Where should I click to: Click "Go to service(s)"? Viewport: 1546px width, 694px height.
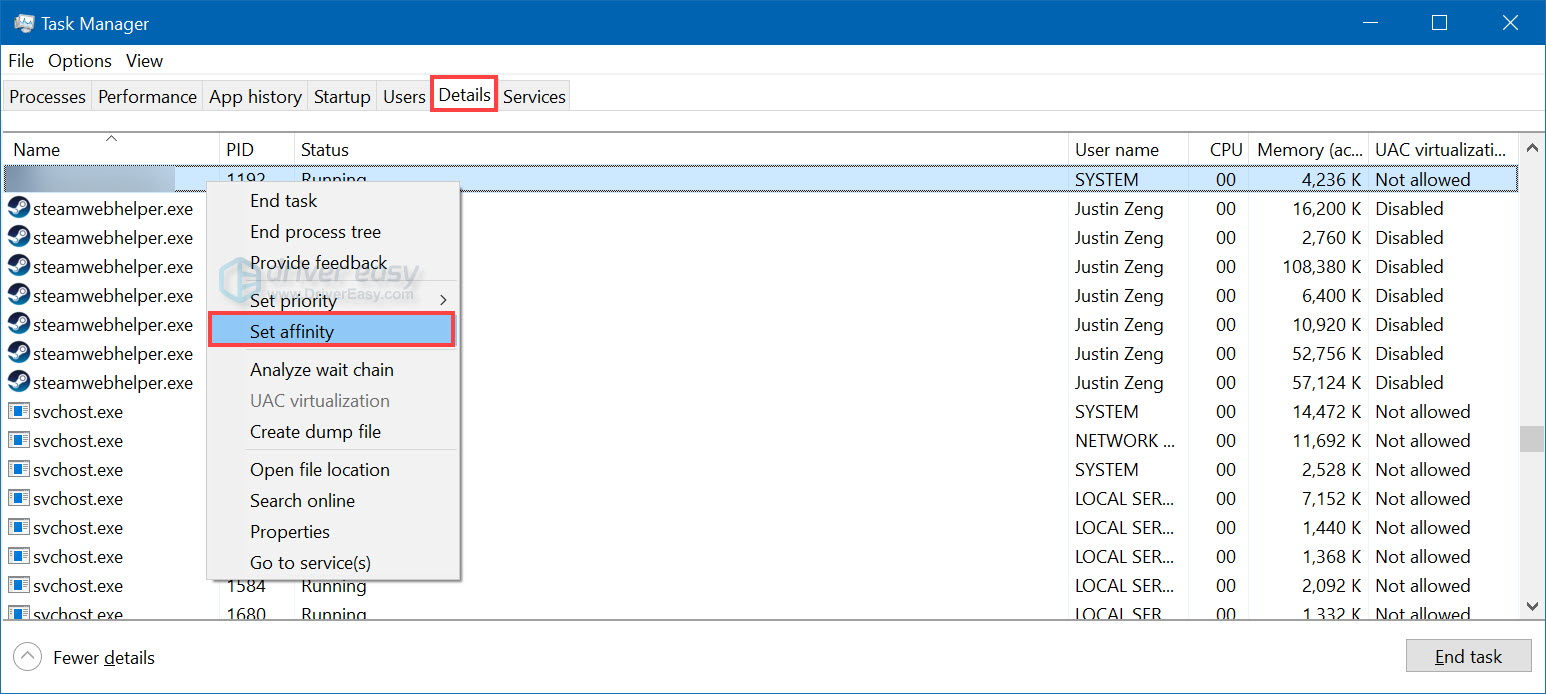(312, 562)
